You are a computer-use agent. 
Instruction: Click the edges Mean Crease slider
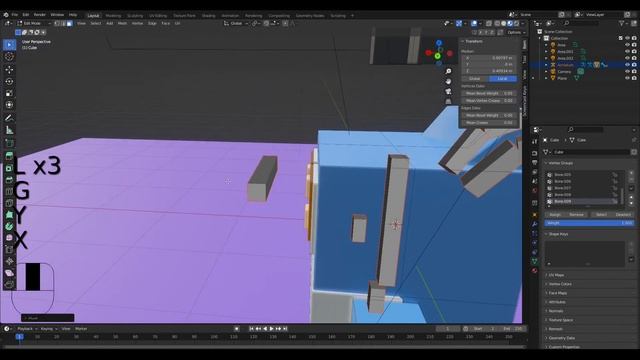pyautogui.click(x=489, y=122)
